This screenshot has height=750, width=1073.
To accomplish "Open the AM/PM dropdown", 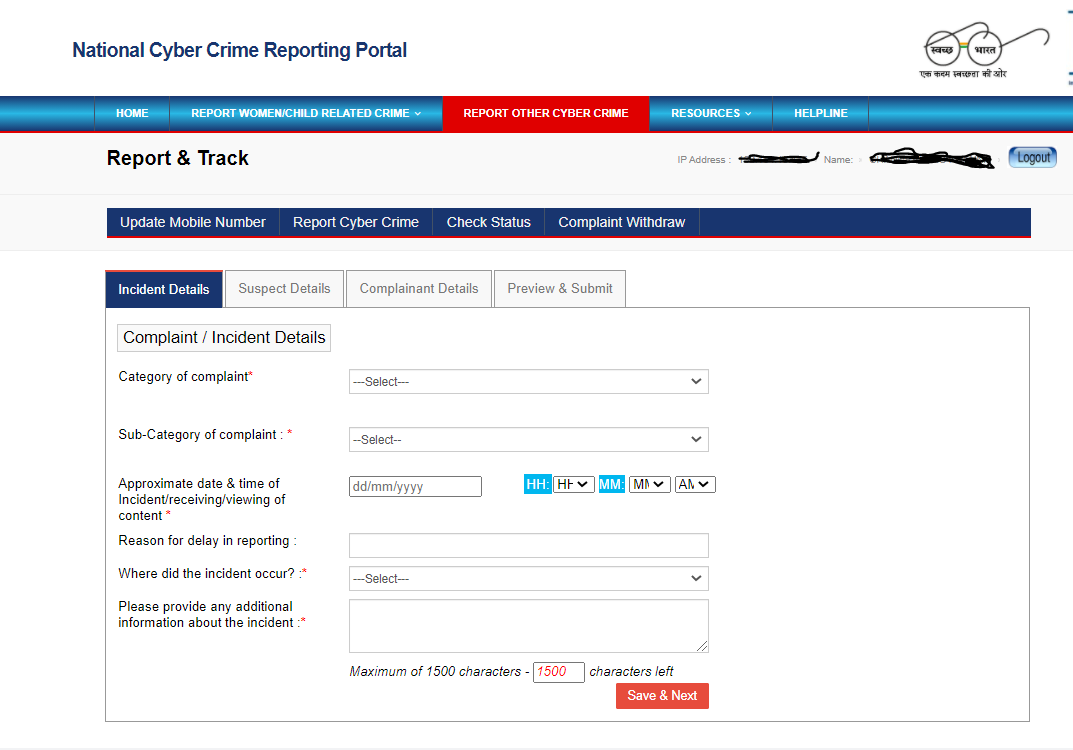I will tap(695, 484).
